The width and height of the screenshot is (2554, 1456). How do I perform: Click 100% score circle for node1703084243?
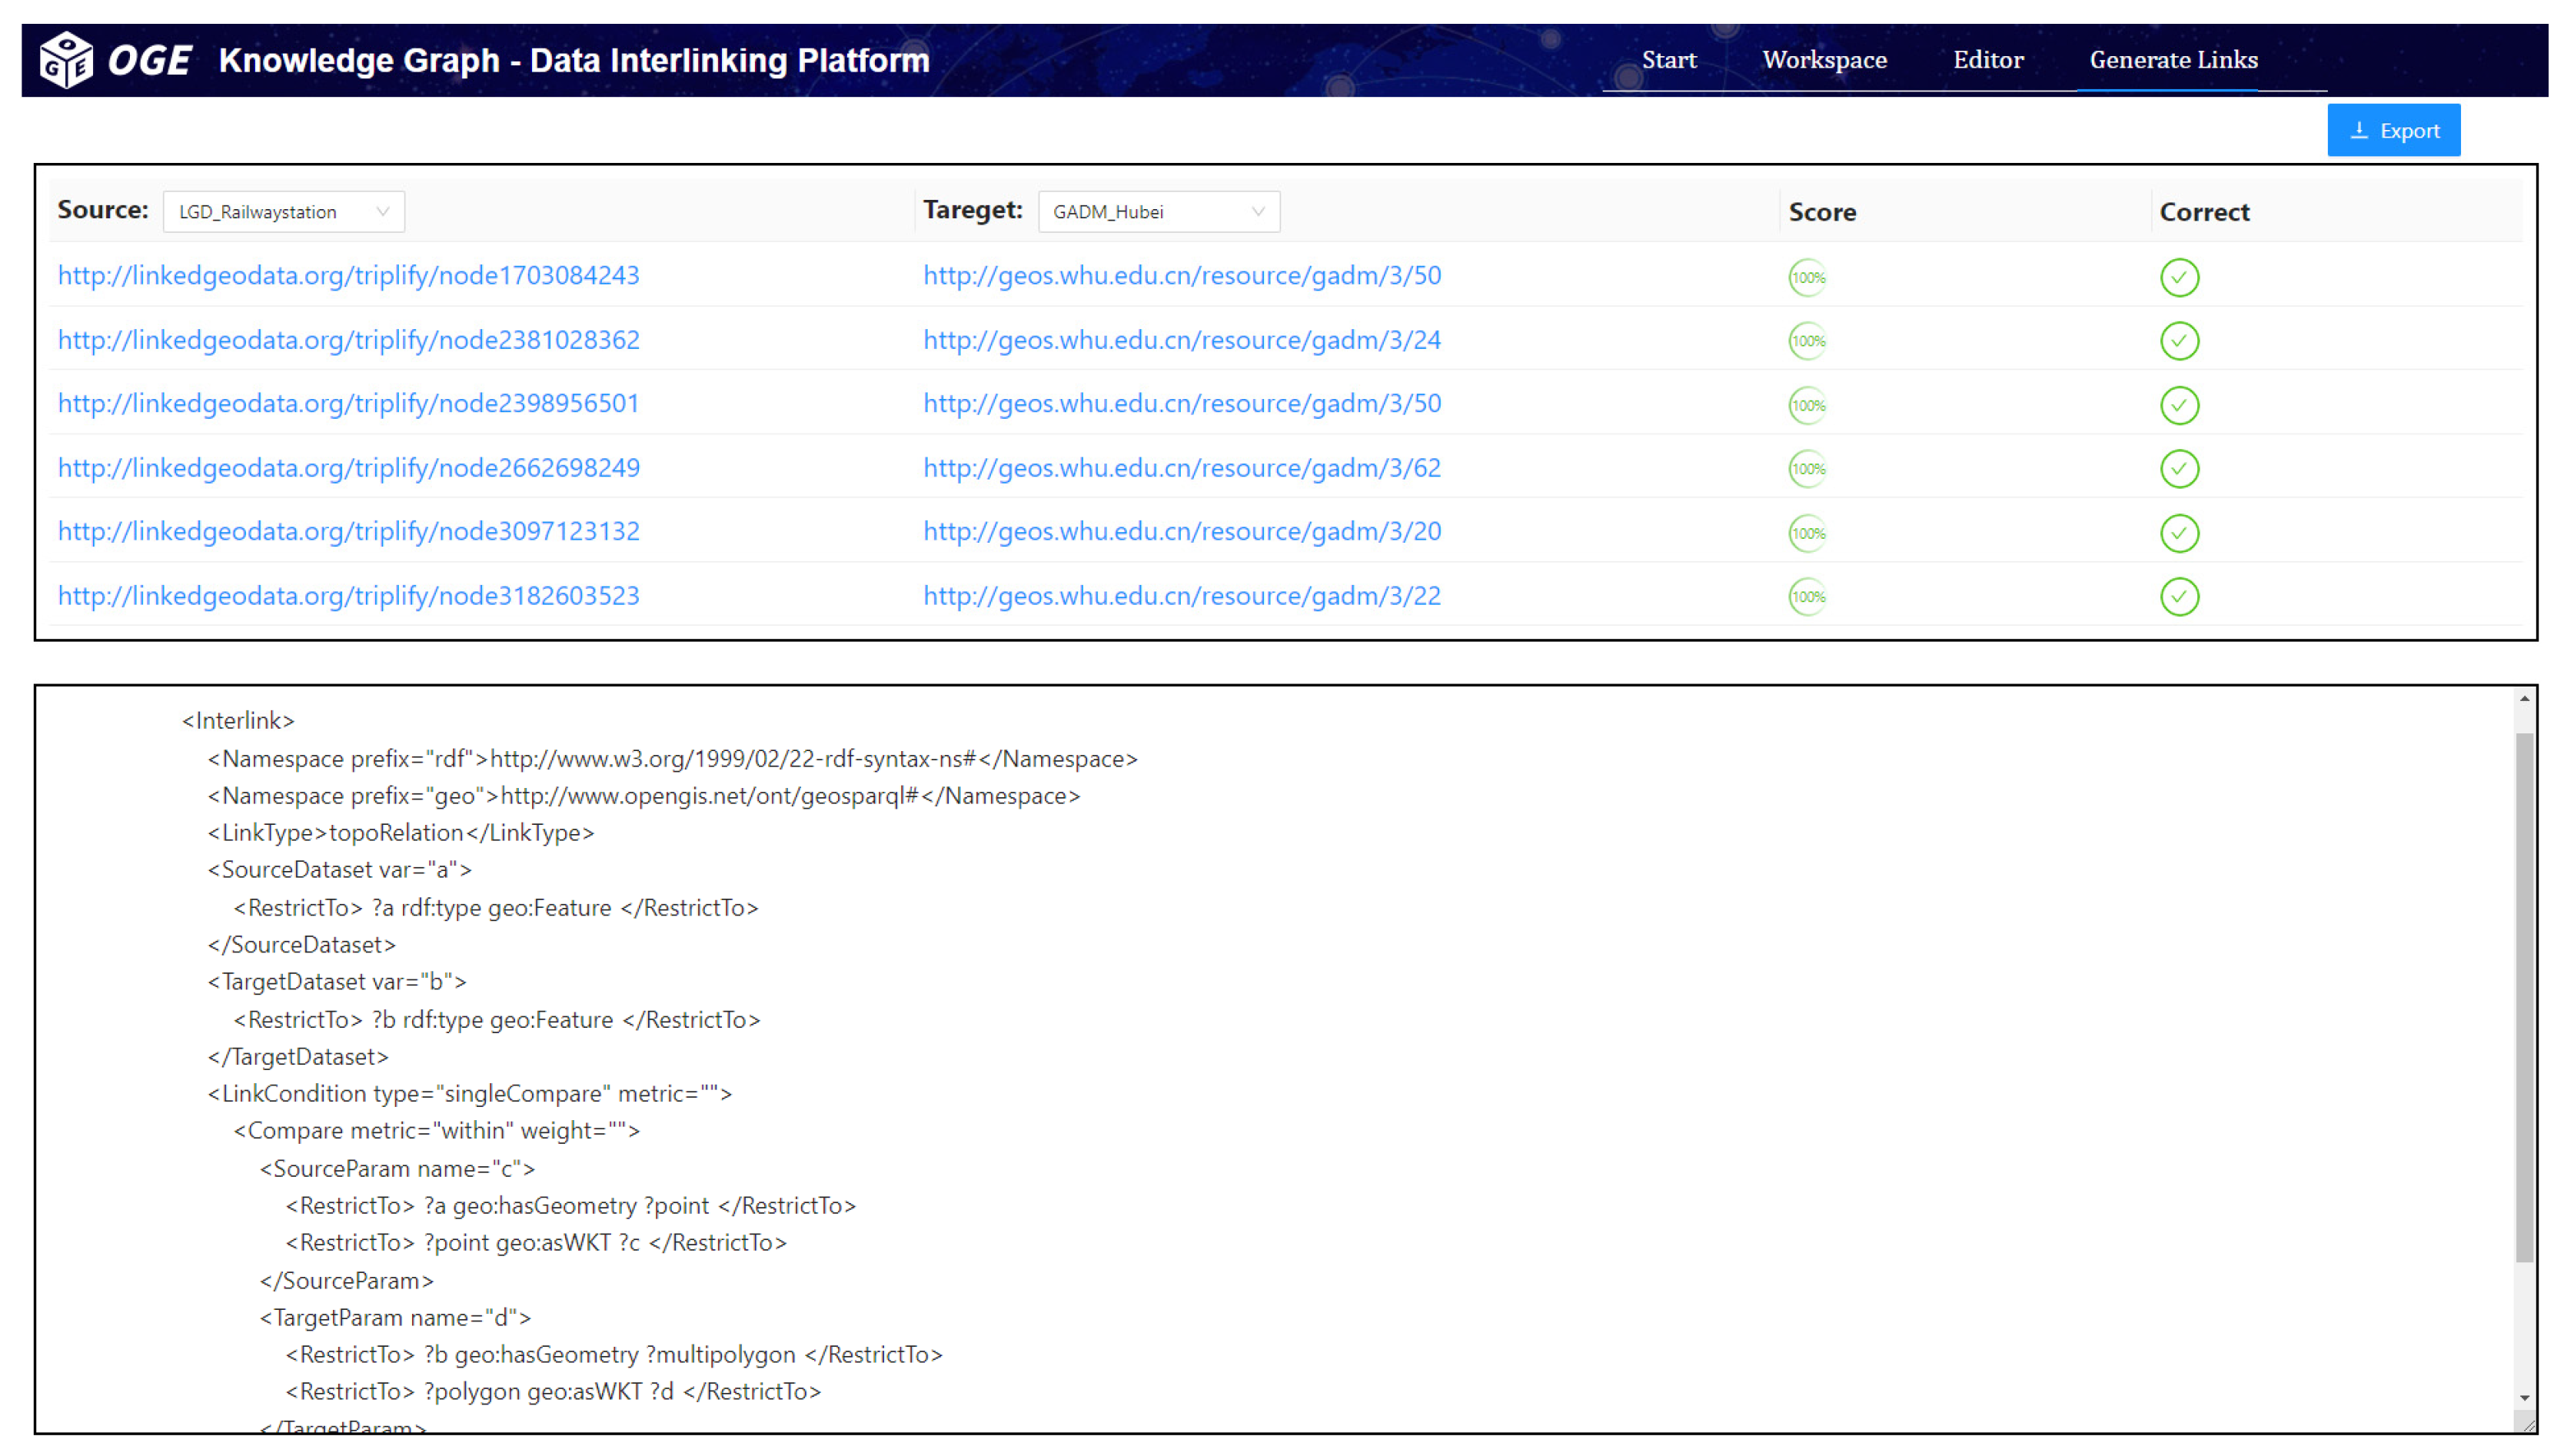pos(1807,277)
